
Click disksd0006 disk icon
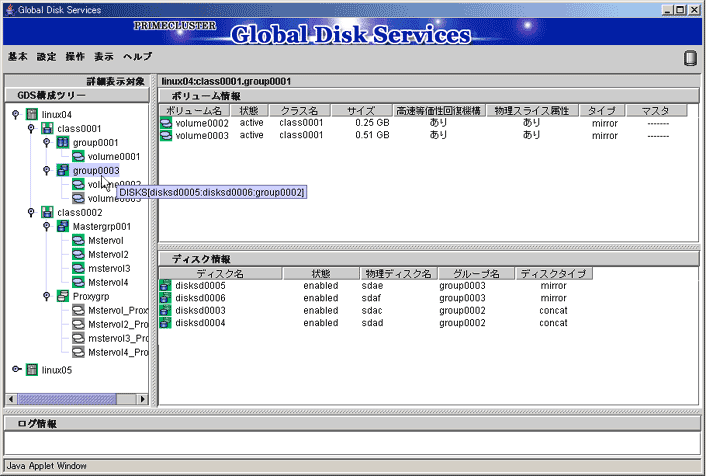pyautogui.click(x=165, y=298)
